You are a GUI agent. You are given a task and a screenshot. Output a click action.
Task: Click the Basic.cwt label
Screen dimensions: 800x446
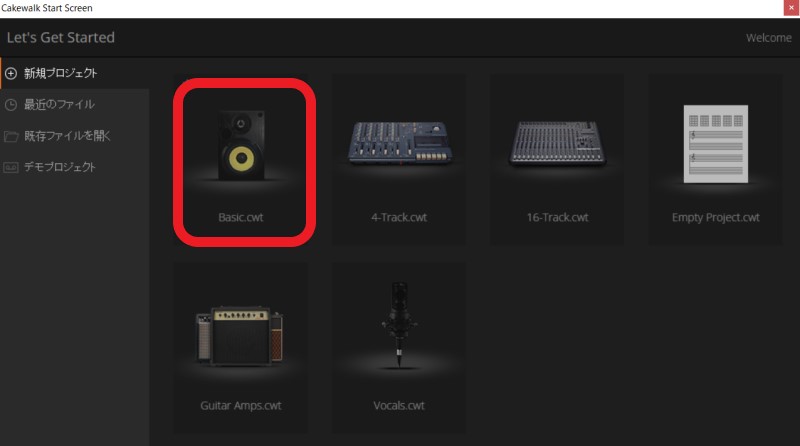(241, 217)
